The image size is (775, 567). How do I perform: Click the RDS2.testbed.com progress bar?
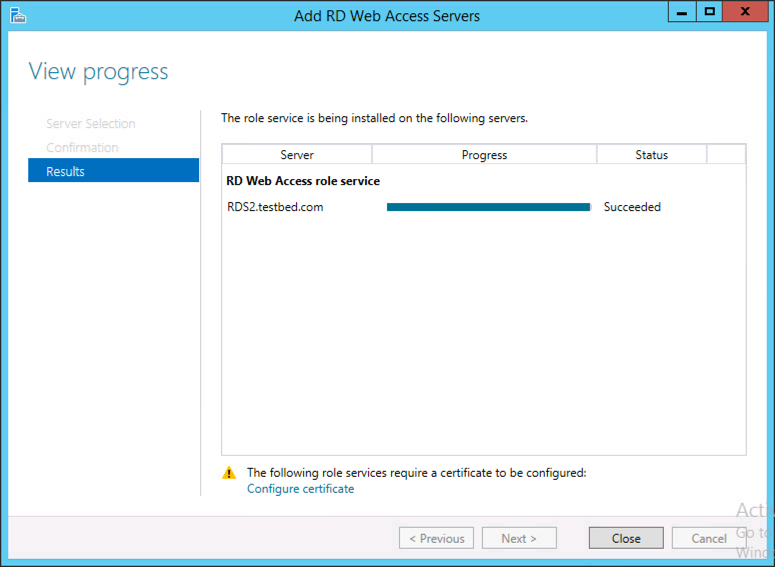click(488, 207)
